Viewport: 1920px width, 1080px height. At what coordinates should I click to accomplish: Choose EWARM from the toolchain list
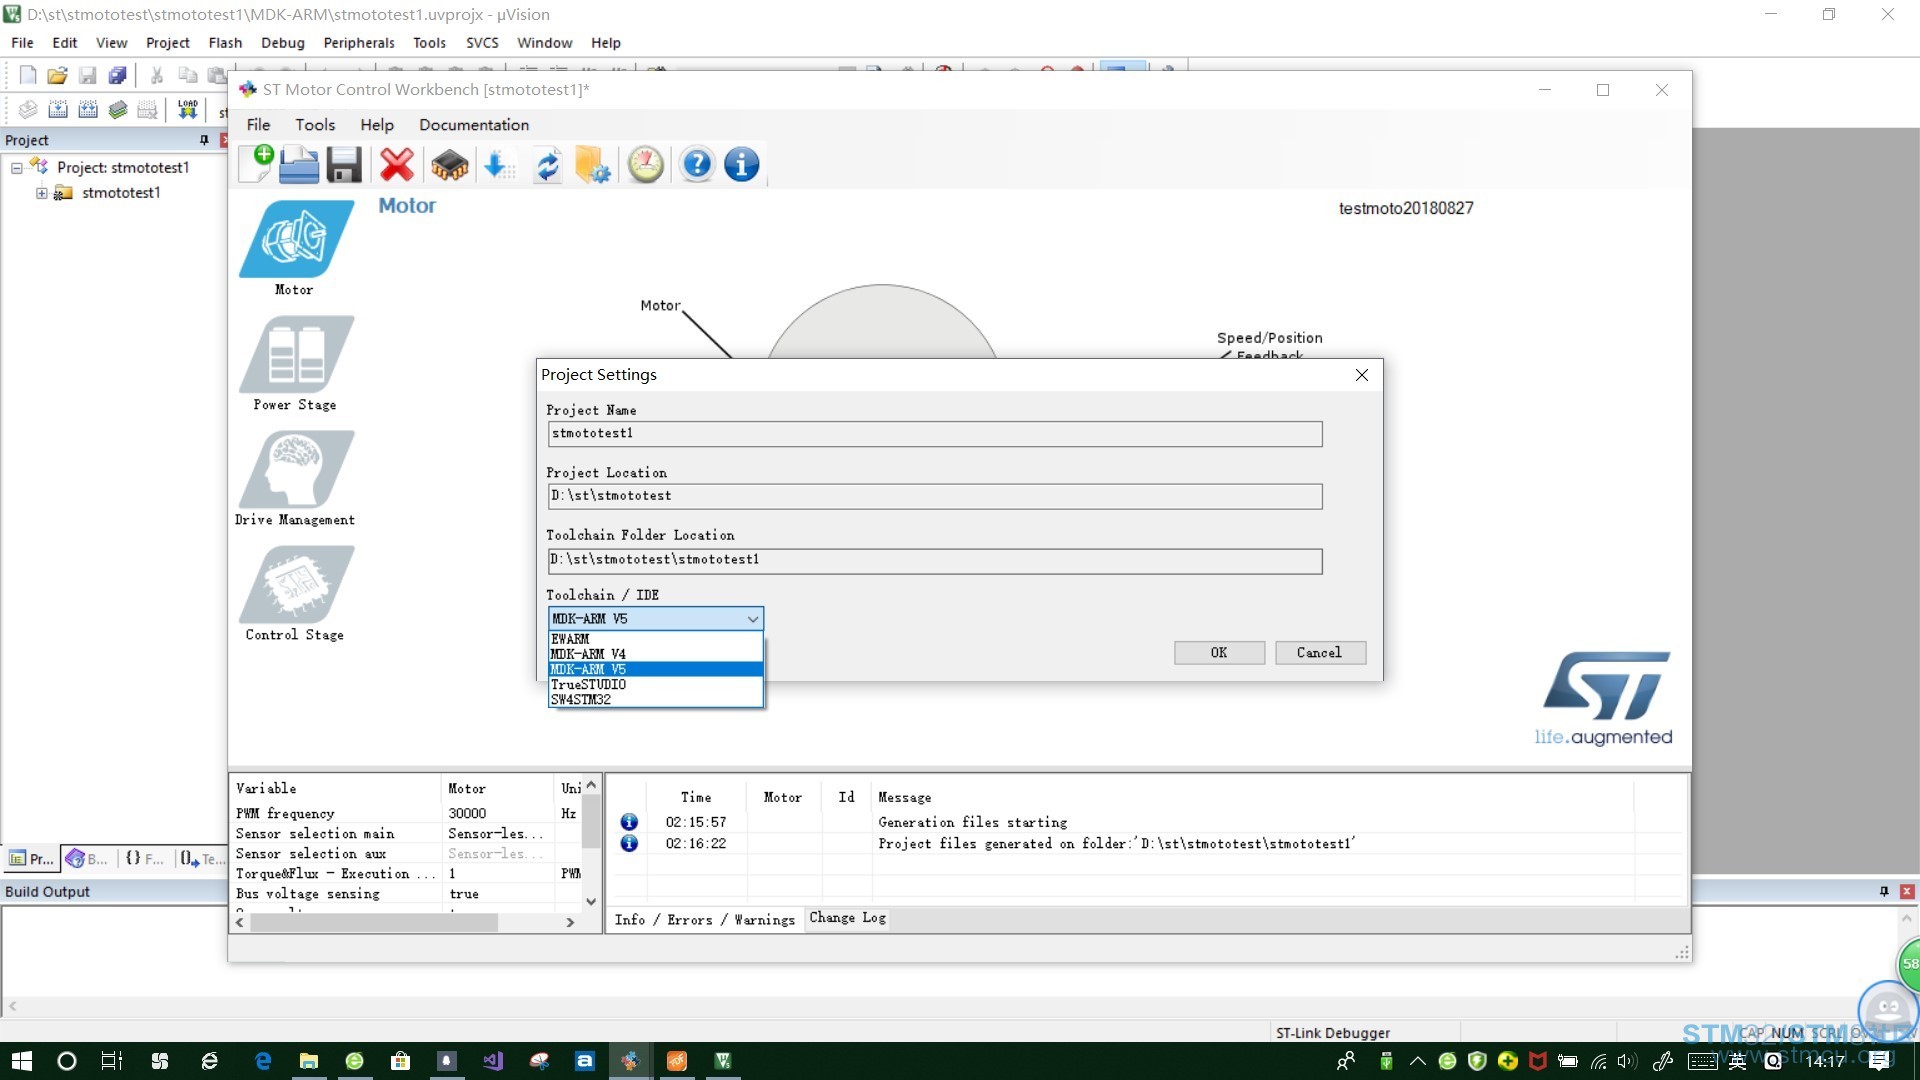(x=656, y=639)
